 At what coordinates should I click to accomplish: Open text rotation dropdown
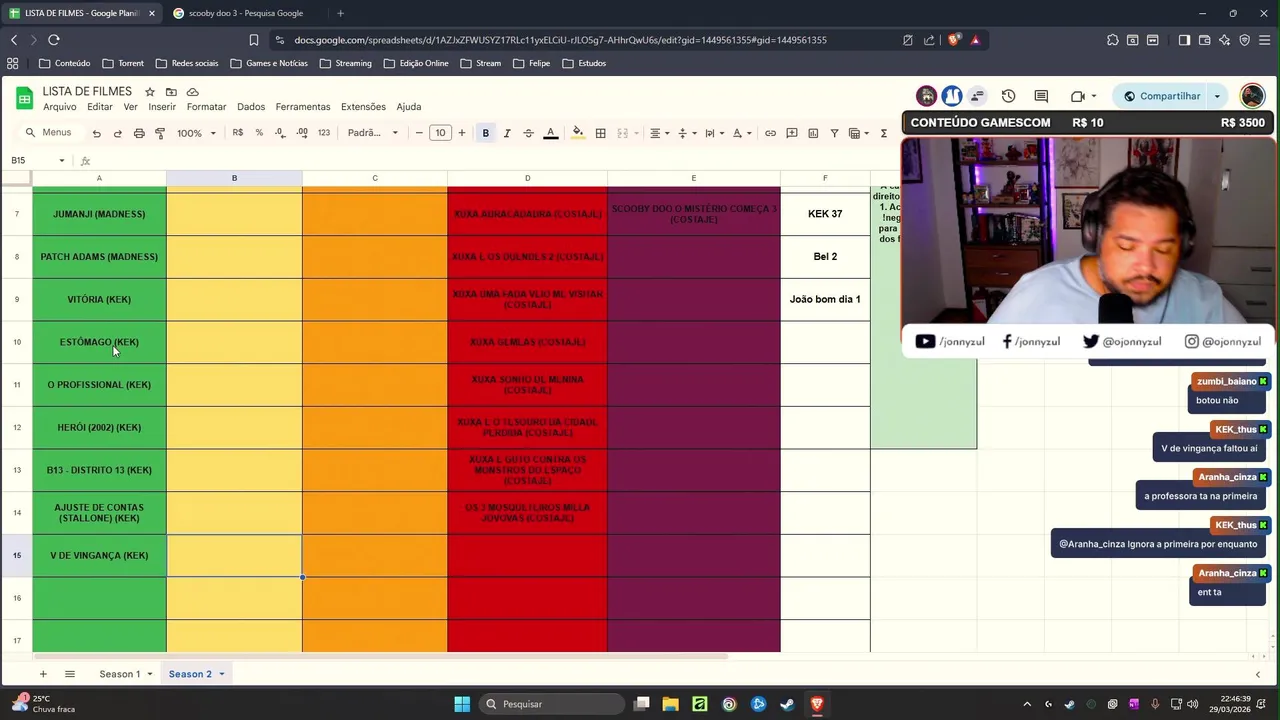tap(742, 133)
